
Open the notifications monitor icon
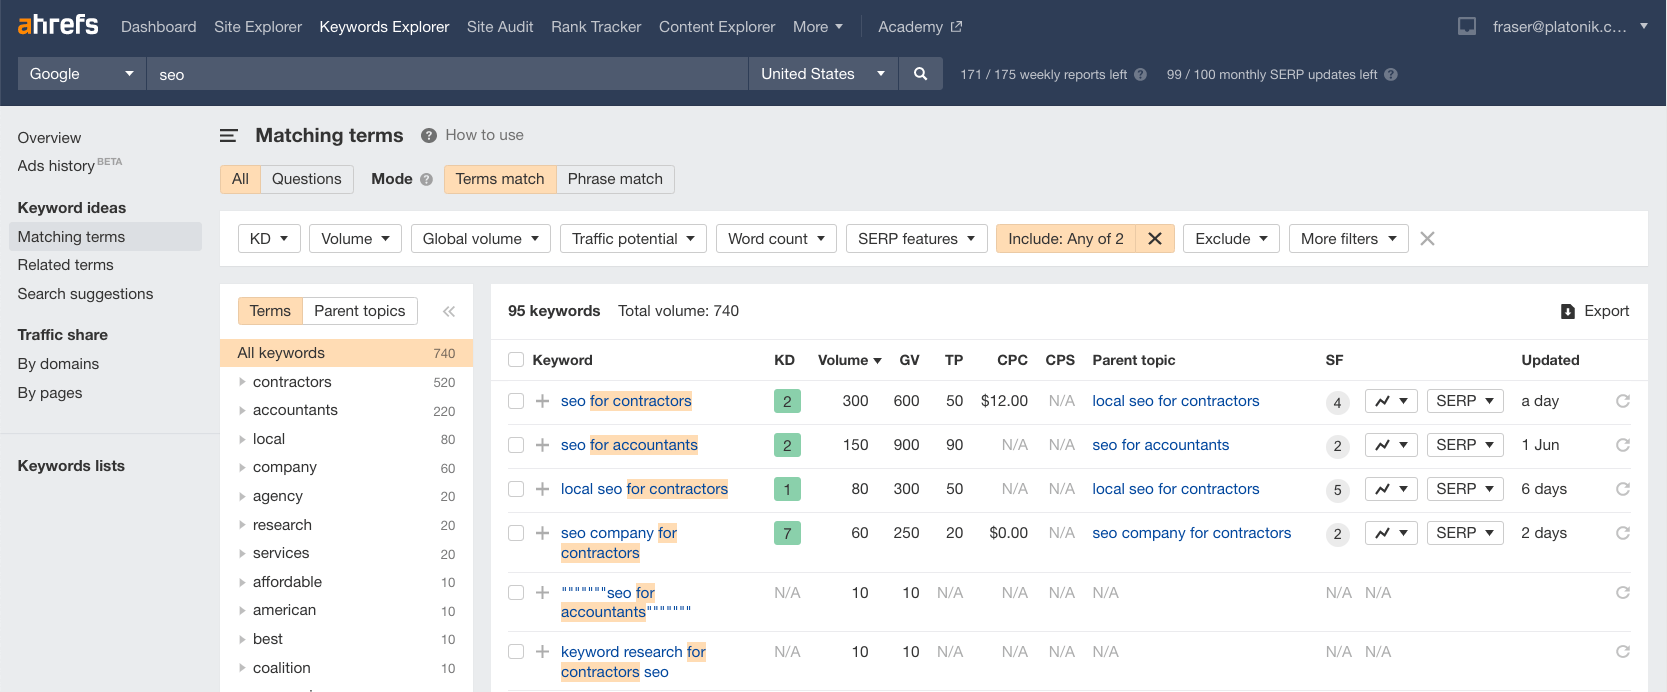(1467, 27)
